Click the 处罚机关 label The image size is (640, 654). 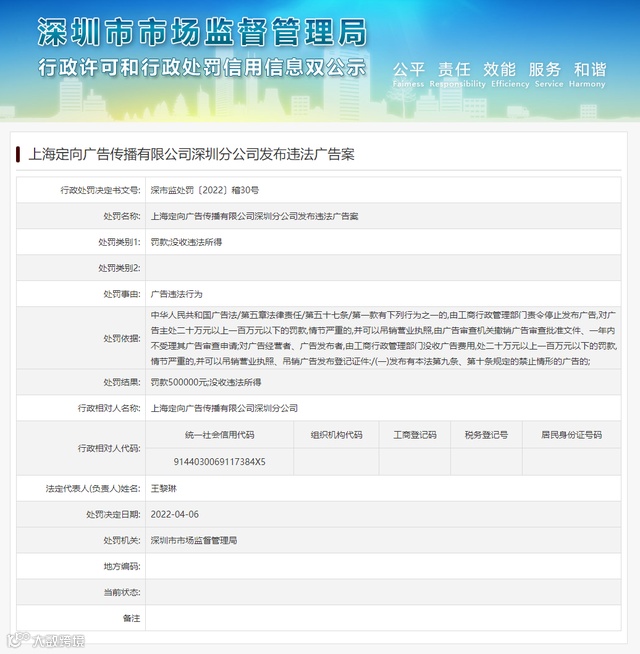point(122,541)
